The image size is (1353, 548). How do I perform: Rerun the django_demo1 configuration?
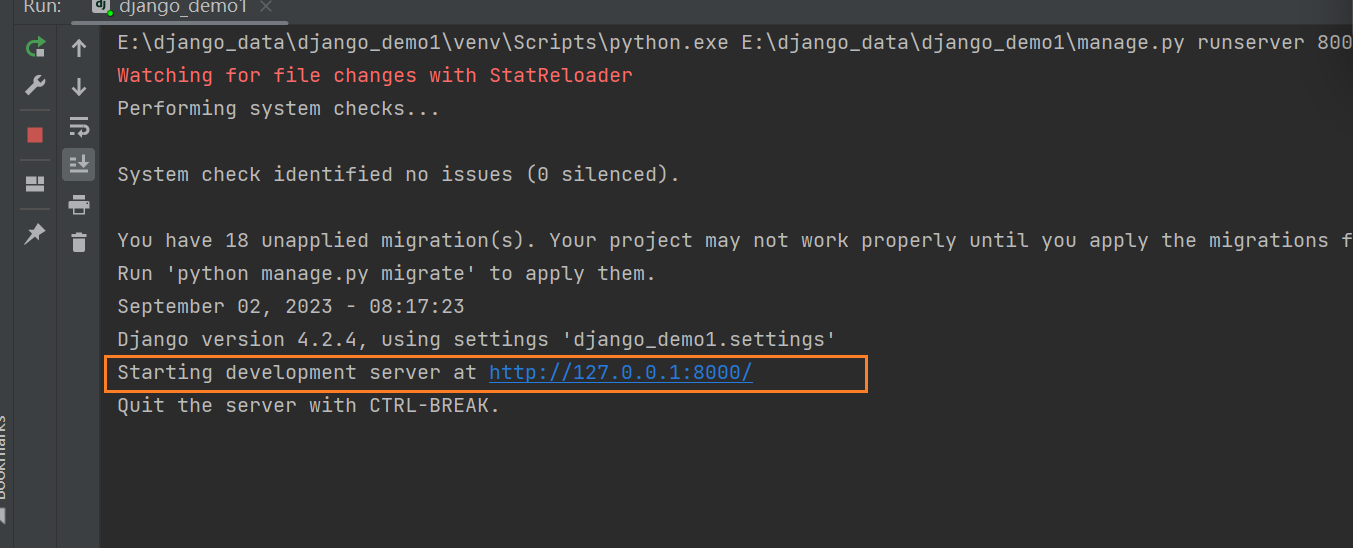coord(35,47)
